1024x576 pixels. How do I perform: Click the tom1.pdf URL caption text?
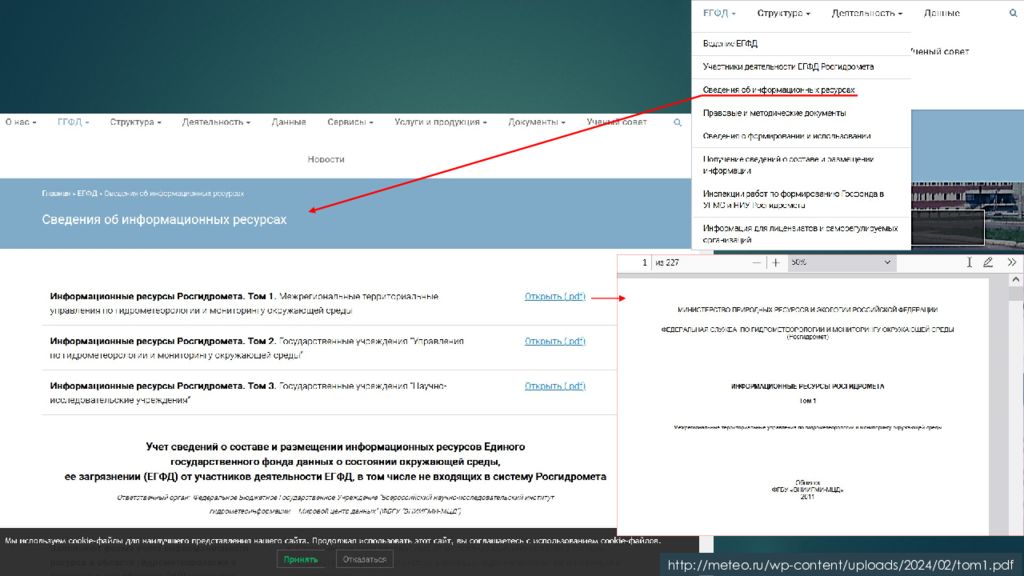point(840,566)
